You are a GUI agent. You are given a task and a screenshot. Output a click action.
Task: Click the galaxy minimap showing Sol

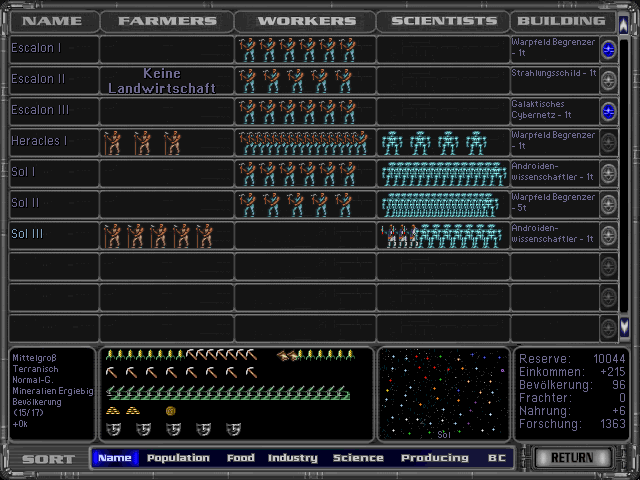coord(443,393)
